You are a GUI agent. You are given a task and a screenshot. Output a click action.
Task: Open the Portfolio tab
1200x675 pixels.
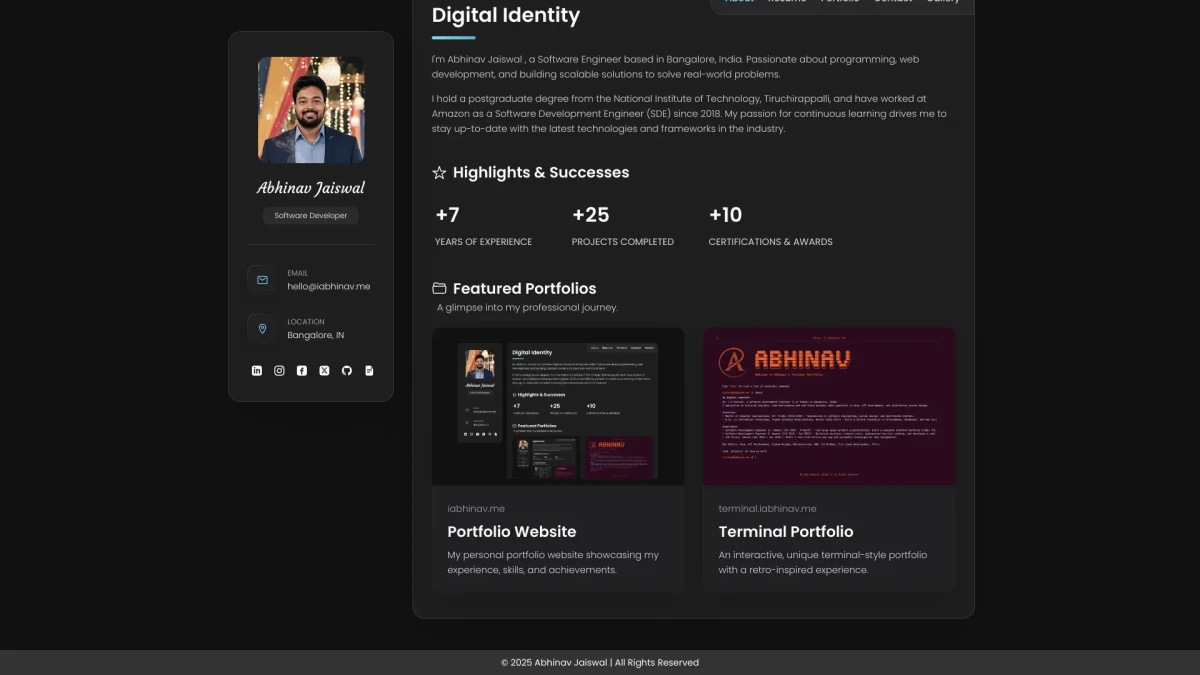(x=840, y=2)
